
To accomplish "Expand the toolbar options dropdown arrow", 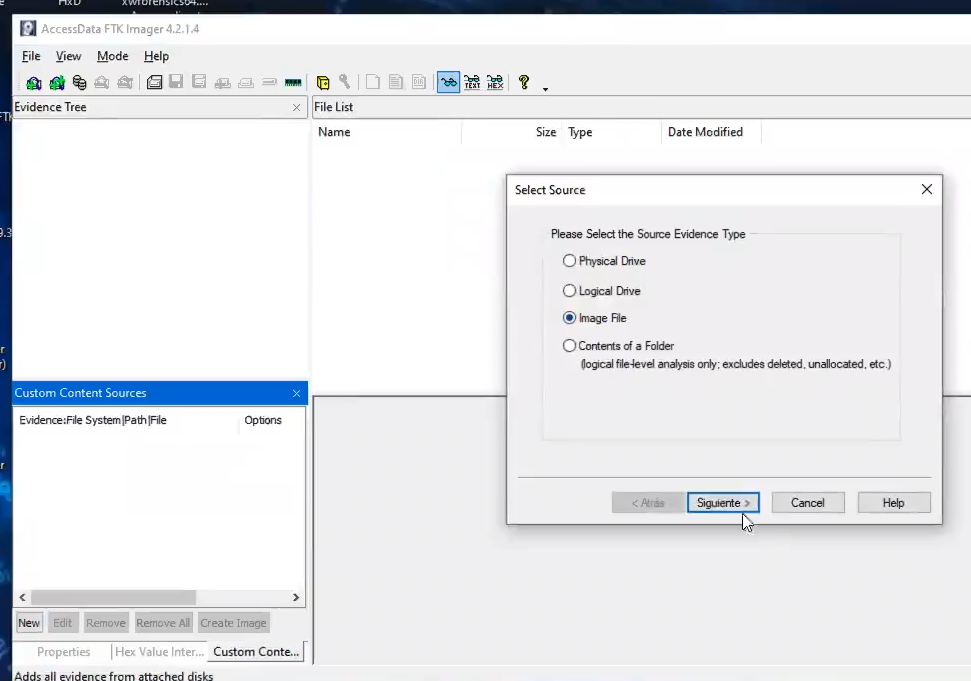I will [x=546, y=89].
